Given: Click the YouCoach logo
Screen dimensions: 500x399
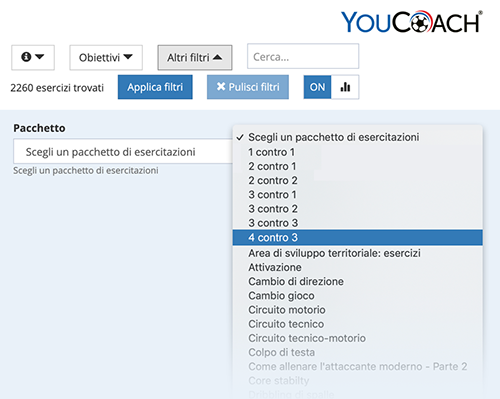Looking at the screenshot, I should click(412, 22).
